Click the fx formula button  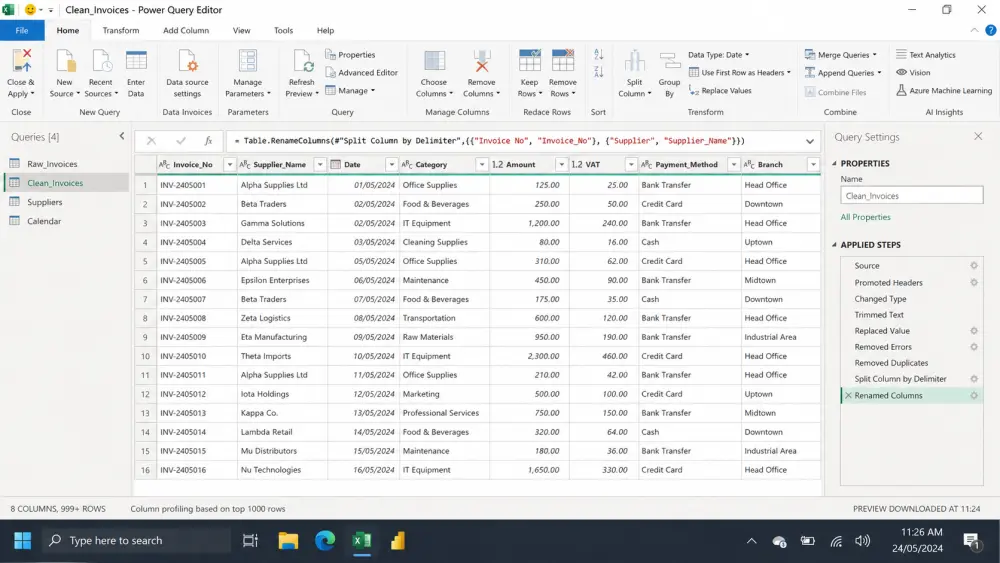click(208, 141)
